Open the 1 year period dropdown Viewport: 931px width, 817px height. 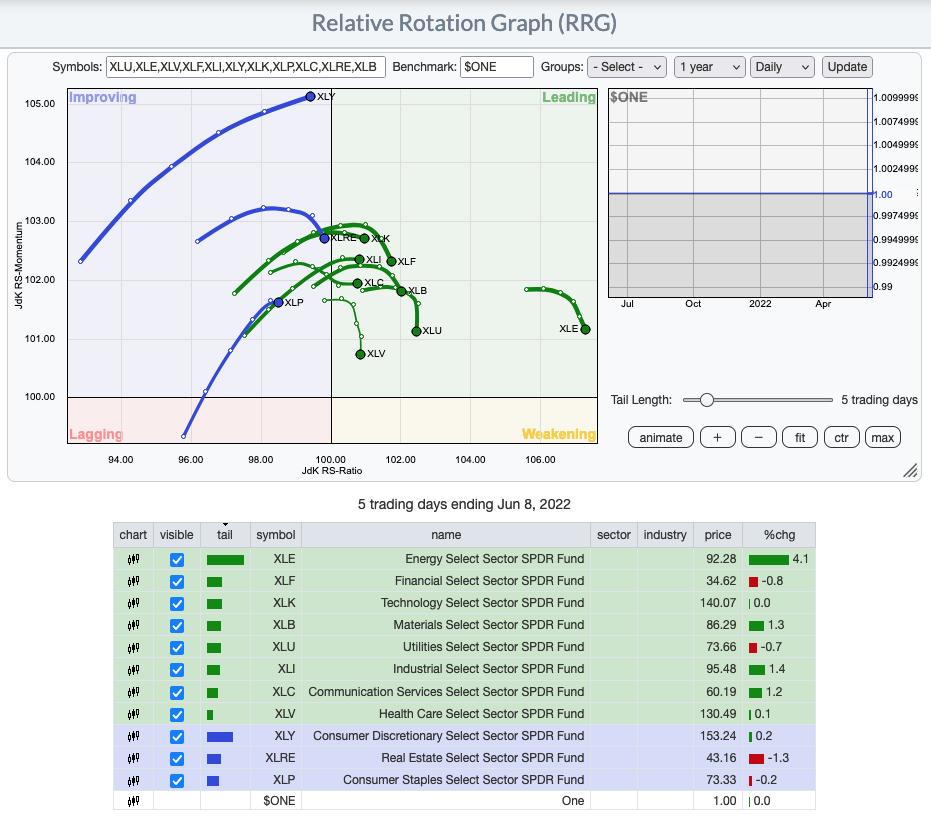(709, 67)
